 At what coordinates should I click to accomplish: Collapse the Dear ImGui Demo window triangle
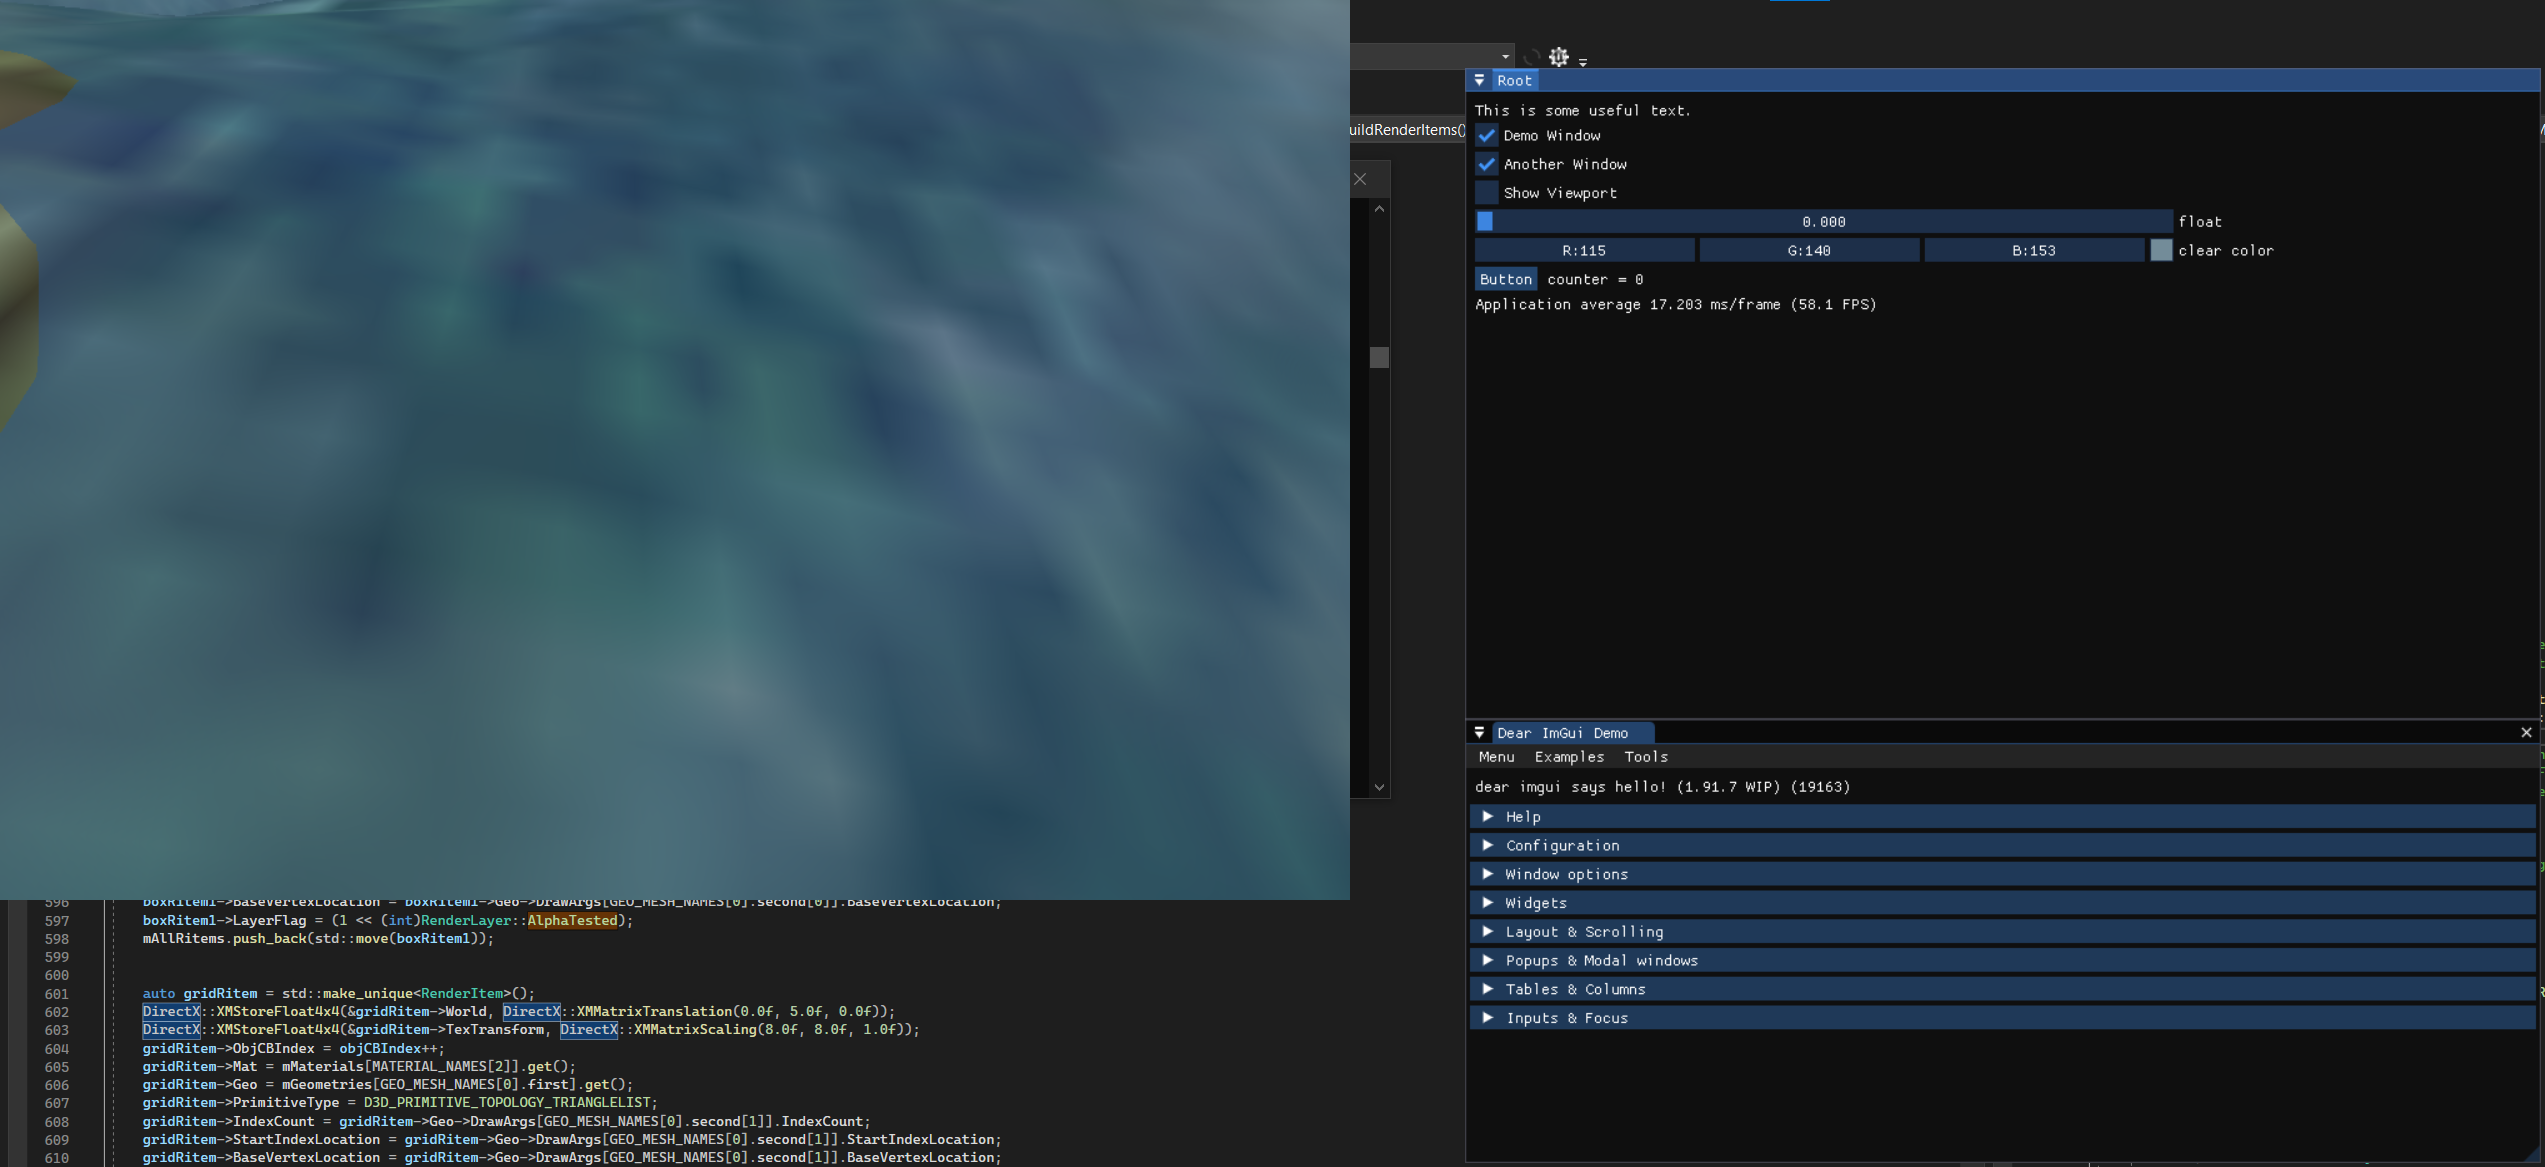[x=1479, y=733]
